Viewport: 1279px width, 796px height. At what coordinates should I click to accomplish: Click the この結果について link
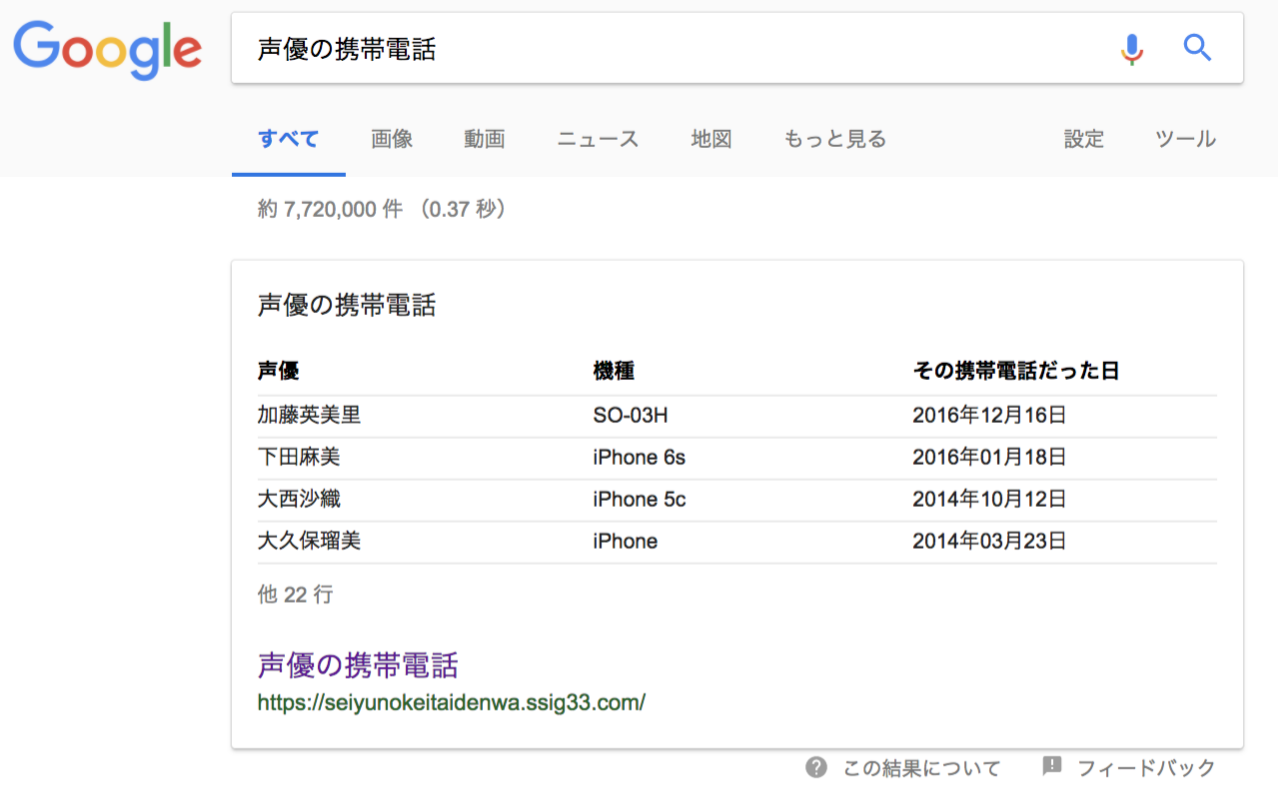[921, 768]
